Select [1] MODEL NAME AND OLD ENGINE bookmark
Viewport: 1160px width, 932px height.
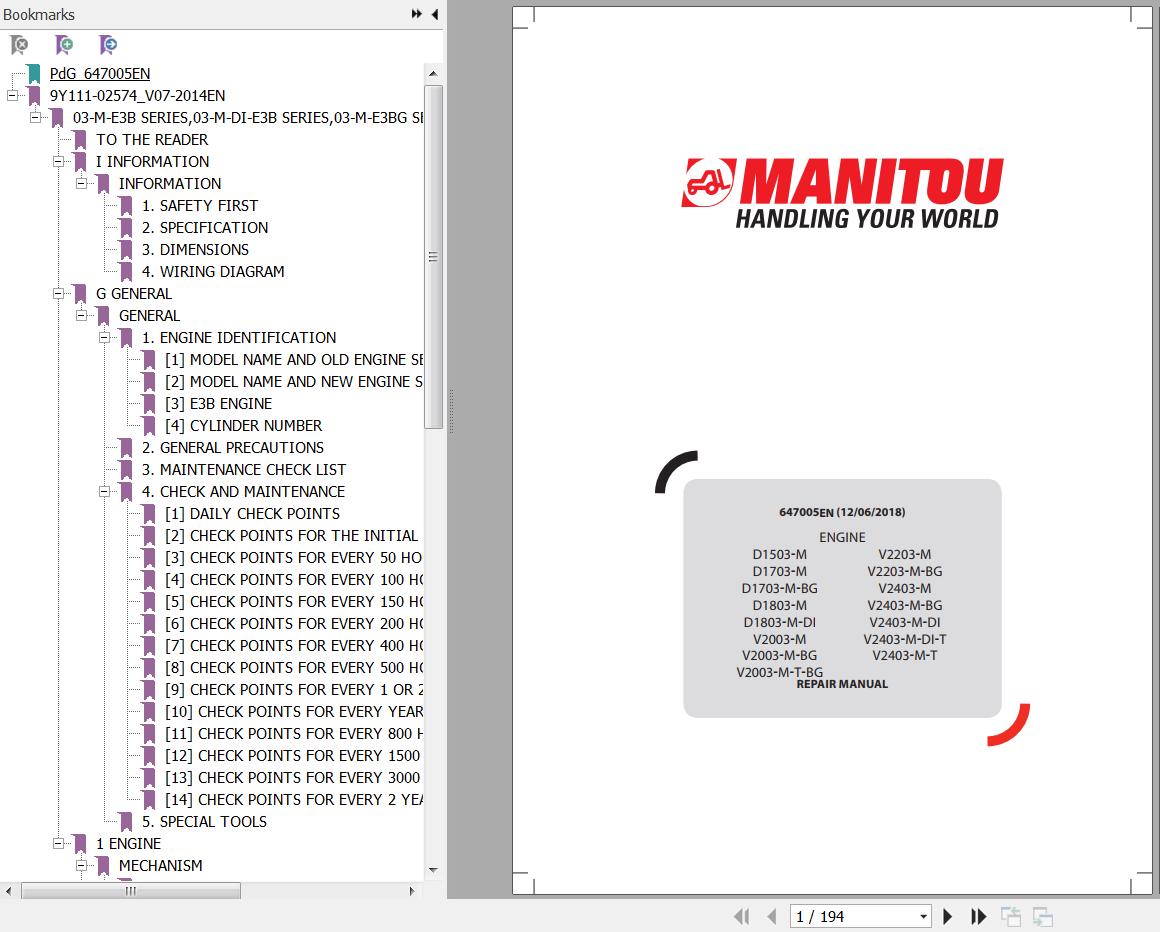pos(294,359)
